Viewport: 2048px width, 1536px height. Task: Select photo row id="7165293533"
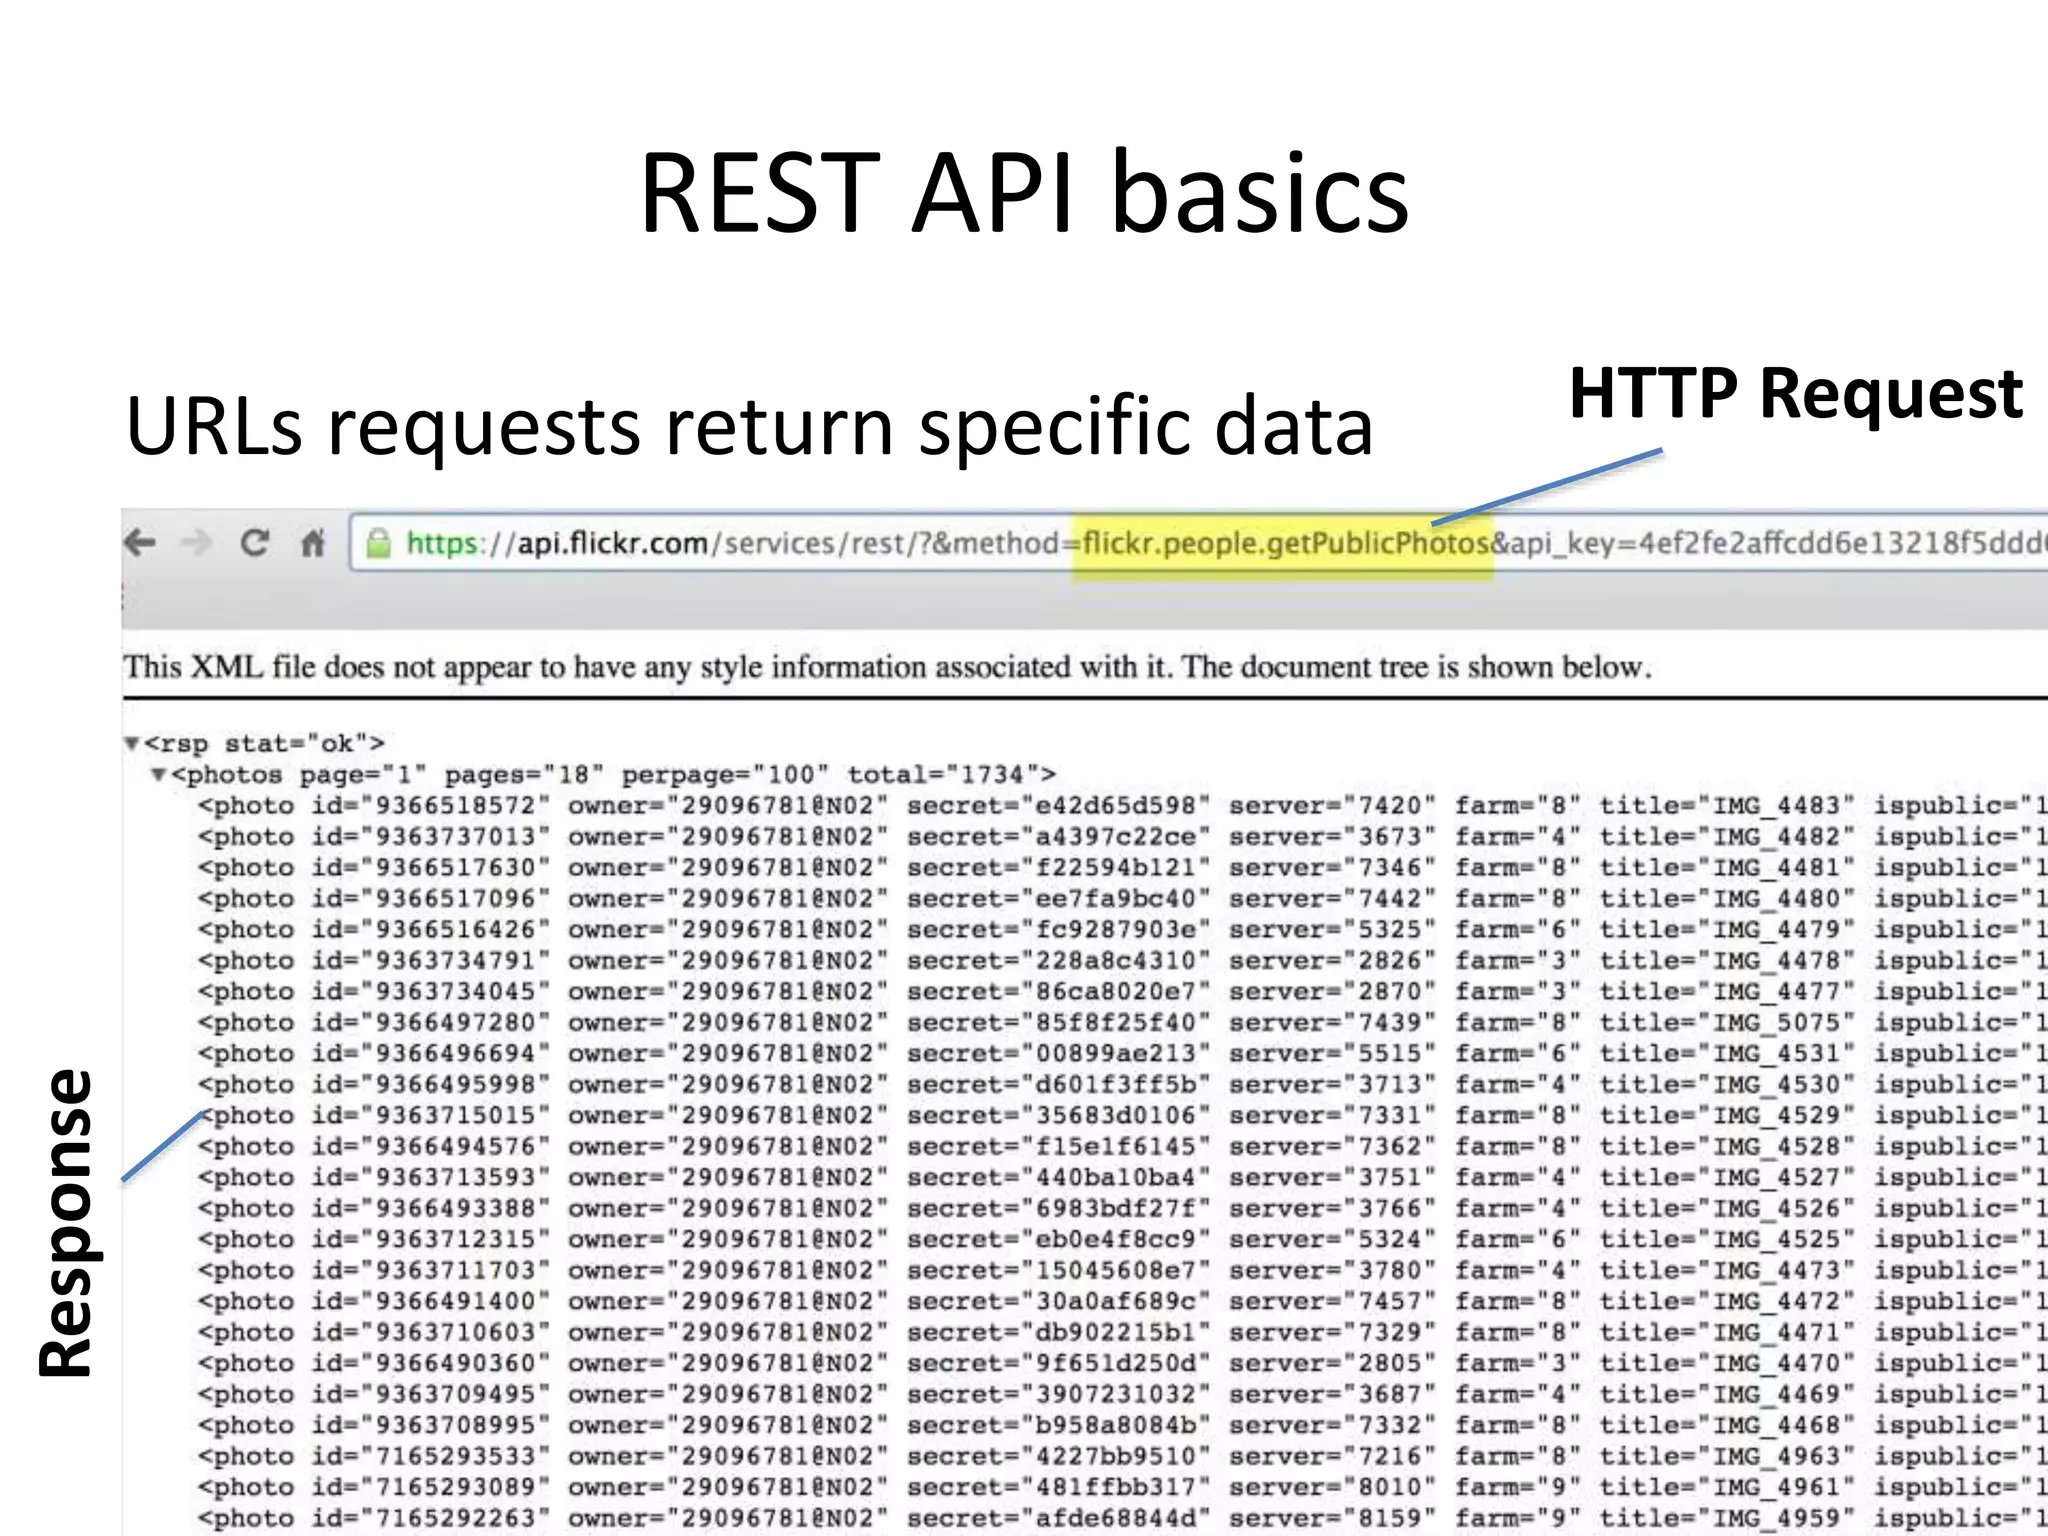(1122, 1456)
